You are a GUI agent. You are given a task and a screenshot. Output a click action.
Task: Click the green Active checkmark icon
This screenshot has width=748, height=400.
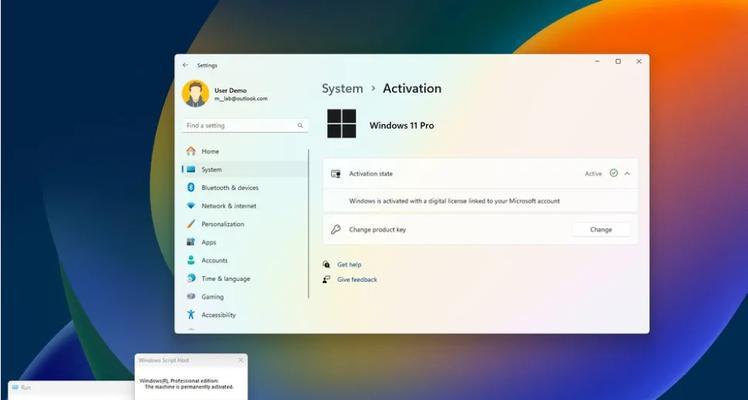click(x=613, y=173)
